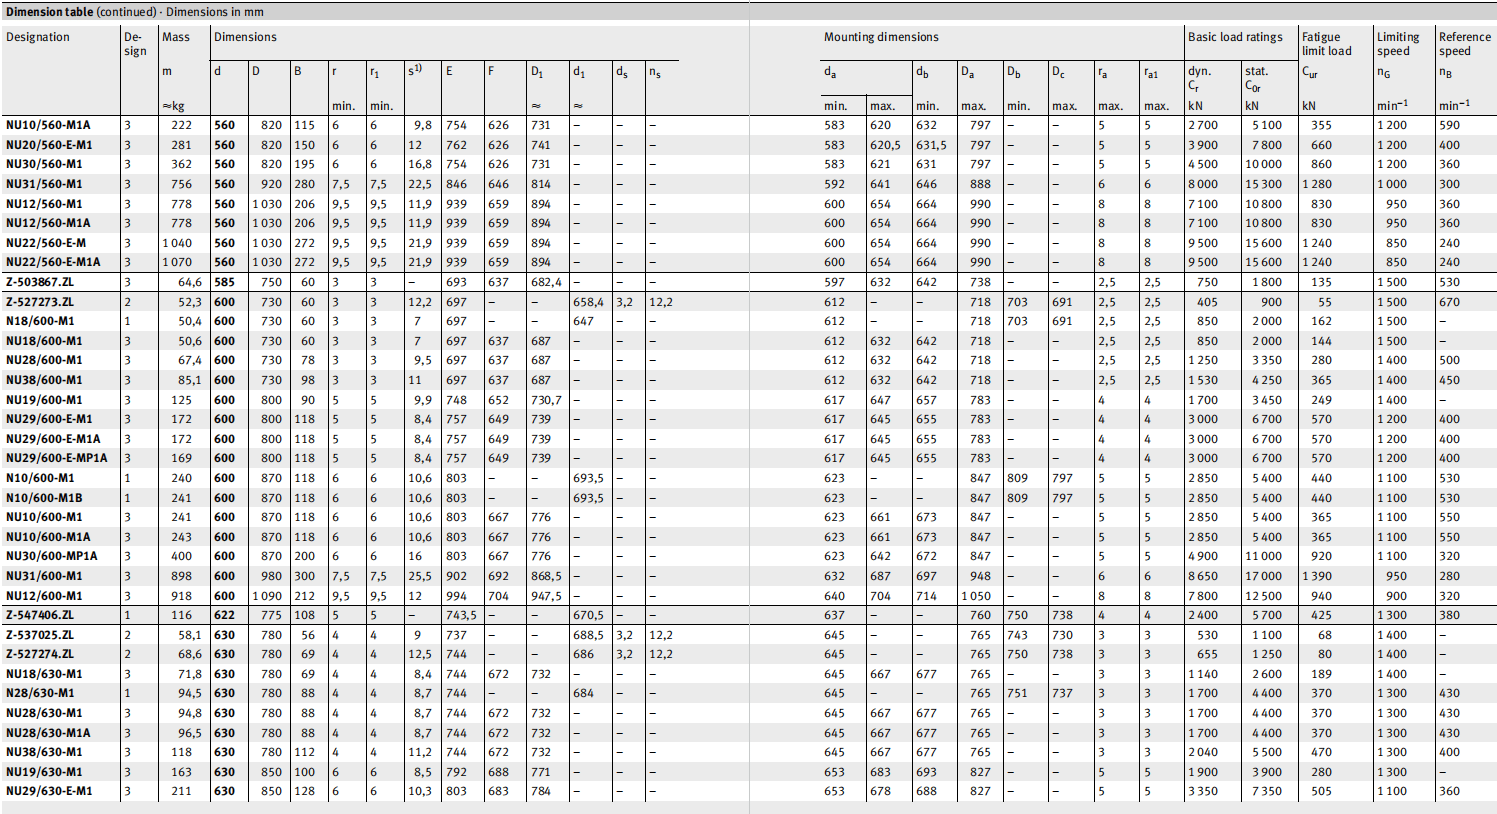Viewport: 1497px width, 814px height.
Task: Click designation N28/630-M1
Action: coord(40,693)
